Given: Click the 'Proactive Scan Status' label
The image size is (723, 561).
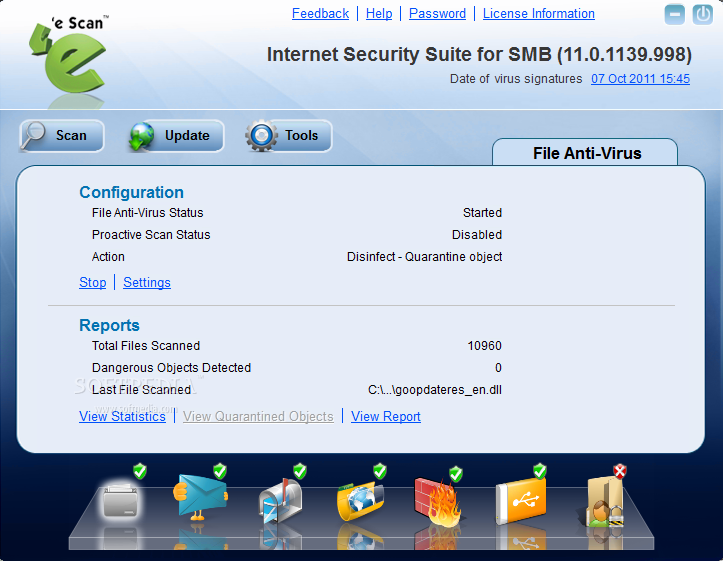Looking at the screenshot, I should 151,235.
